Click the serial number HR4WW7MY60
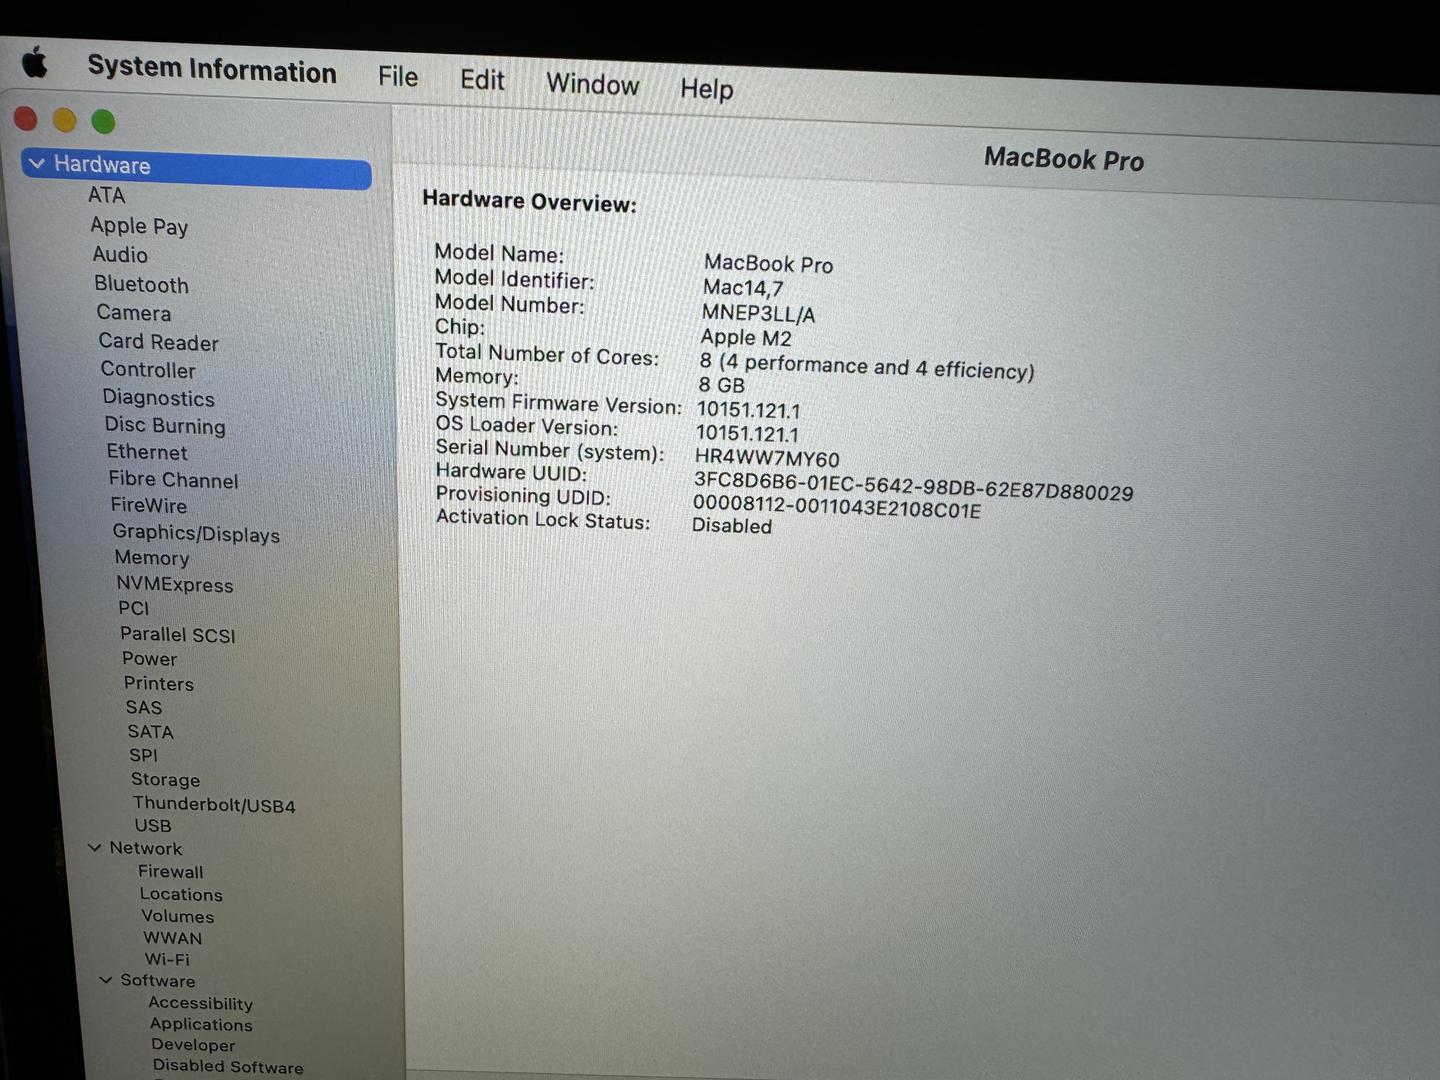 pyautogui.click(x=767, y=459)
